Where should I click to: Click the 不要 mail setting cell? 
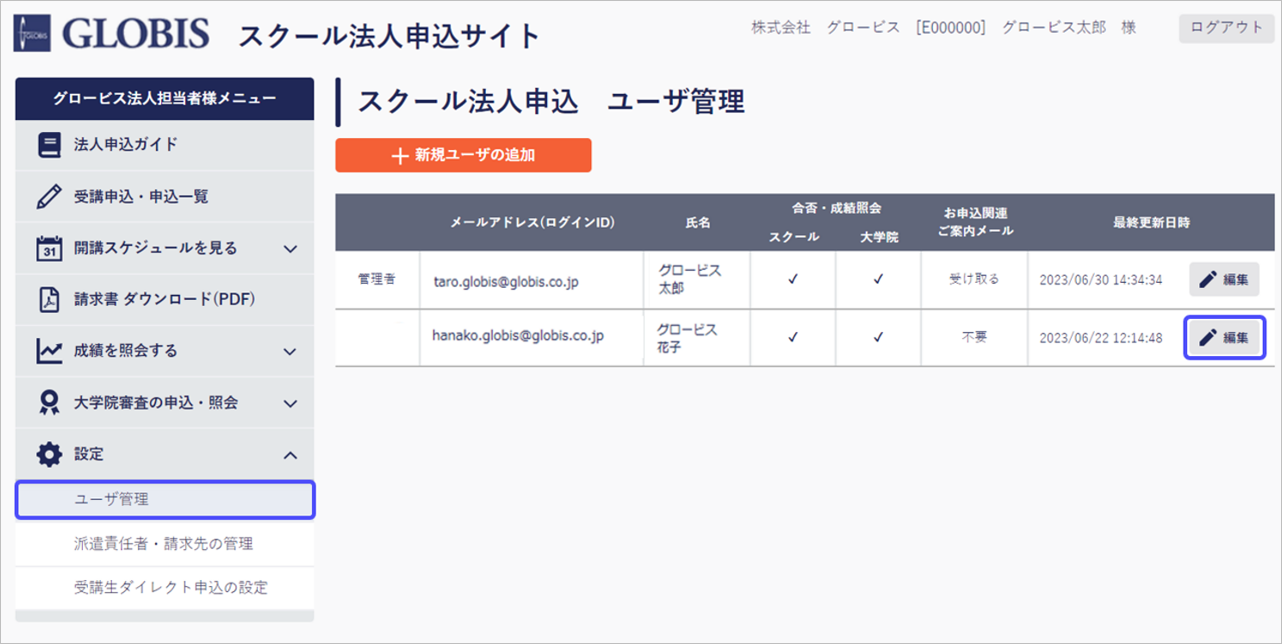click(x=974, y=338)
